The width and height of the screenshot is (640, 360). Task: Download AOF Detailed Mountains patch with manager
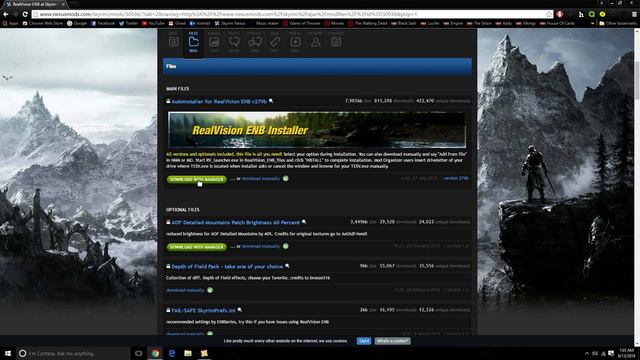196,247
